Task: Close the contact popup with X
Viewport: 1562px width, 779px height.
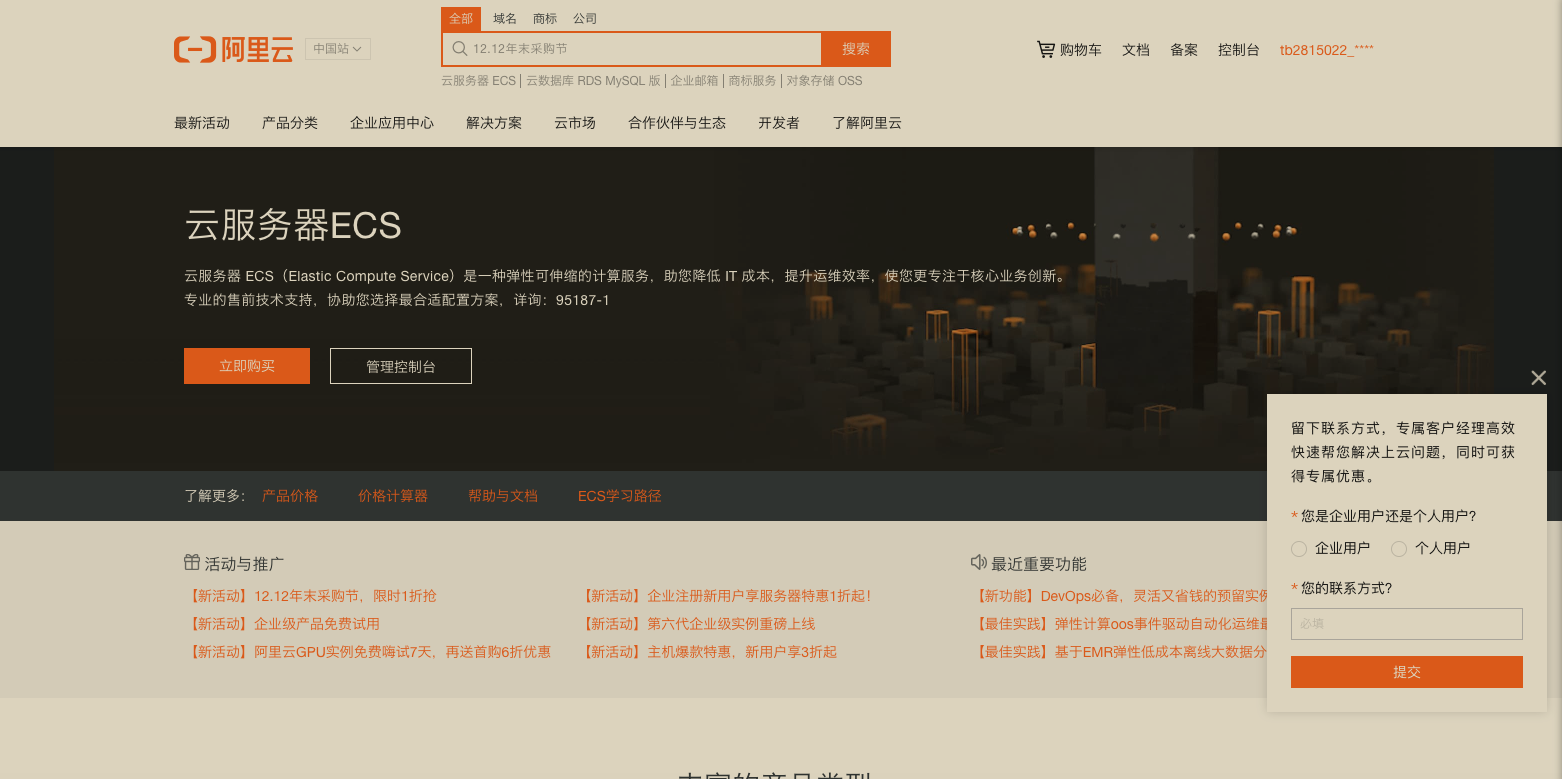Action: coord(1539,378)
